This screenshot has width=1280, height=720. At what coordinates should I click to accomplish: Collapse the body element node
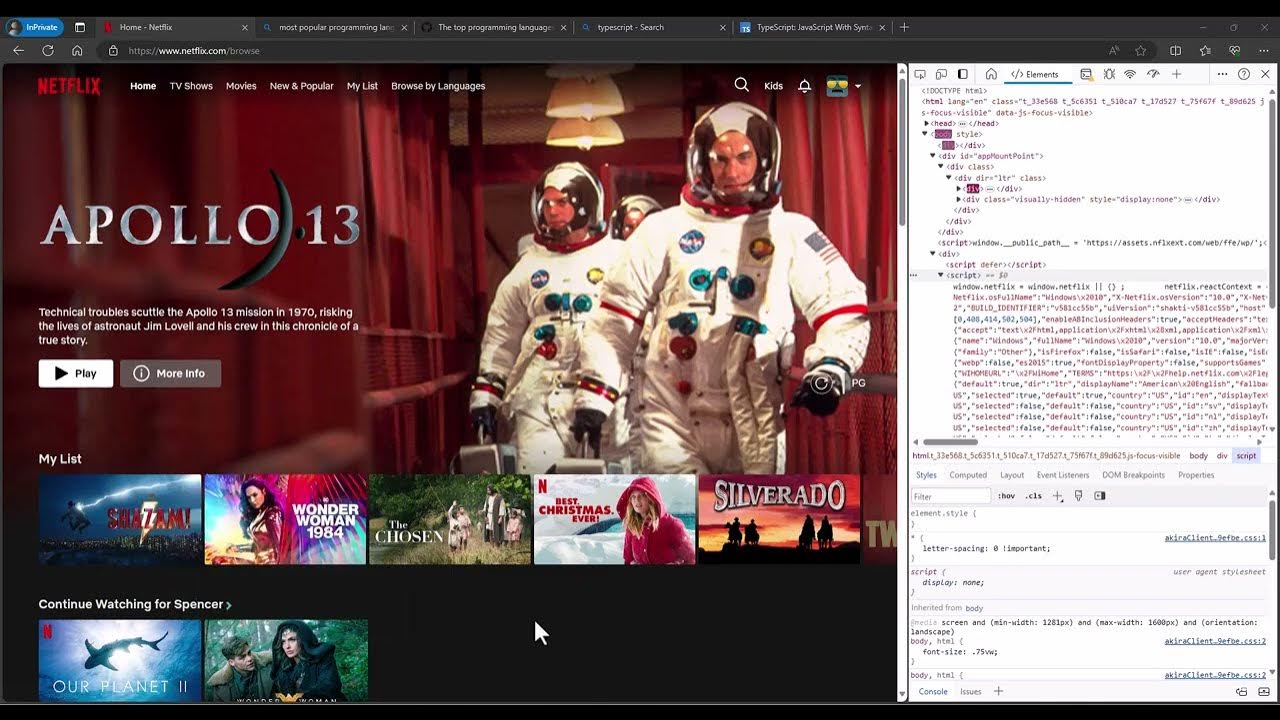(x=925, y=134)
